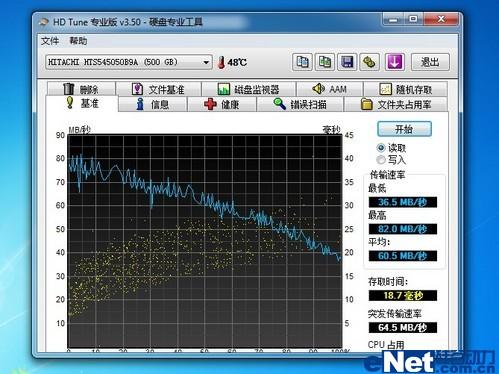Open the 文件 menu
The width and height of the screenshot is (499, 374).
click(50, 41)
